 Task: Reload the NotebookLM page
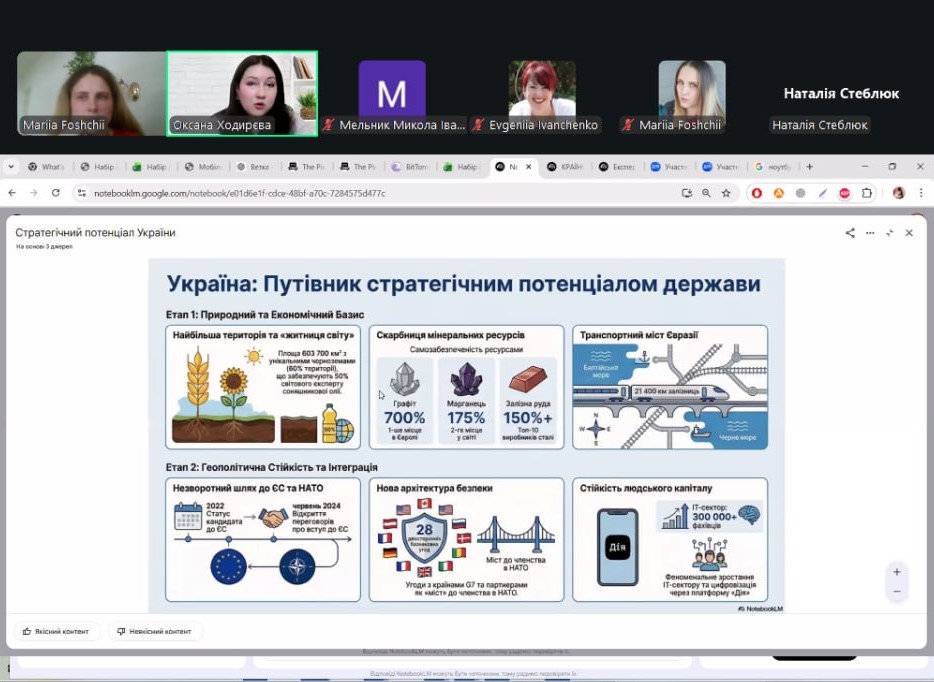tap(55, 193)
